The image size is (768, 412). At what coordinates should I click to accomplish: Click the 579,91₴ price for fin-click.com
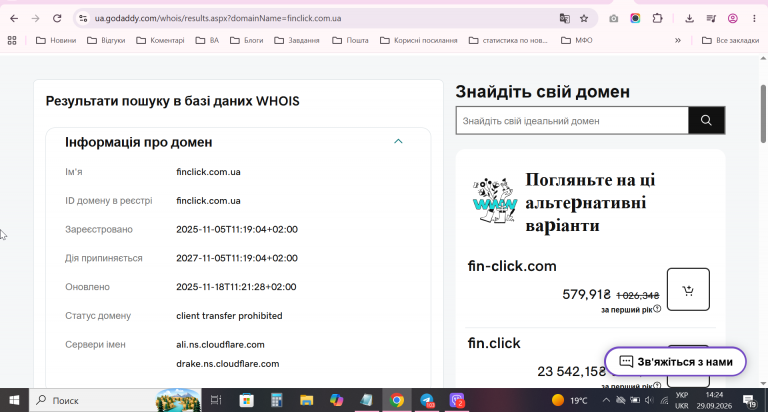coord(586,294)
